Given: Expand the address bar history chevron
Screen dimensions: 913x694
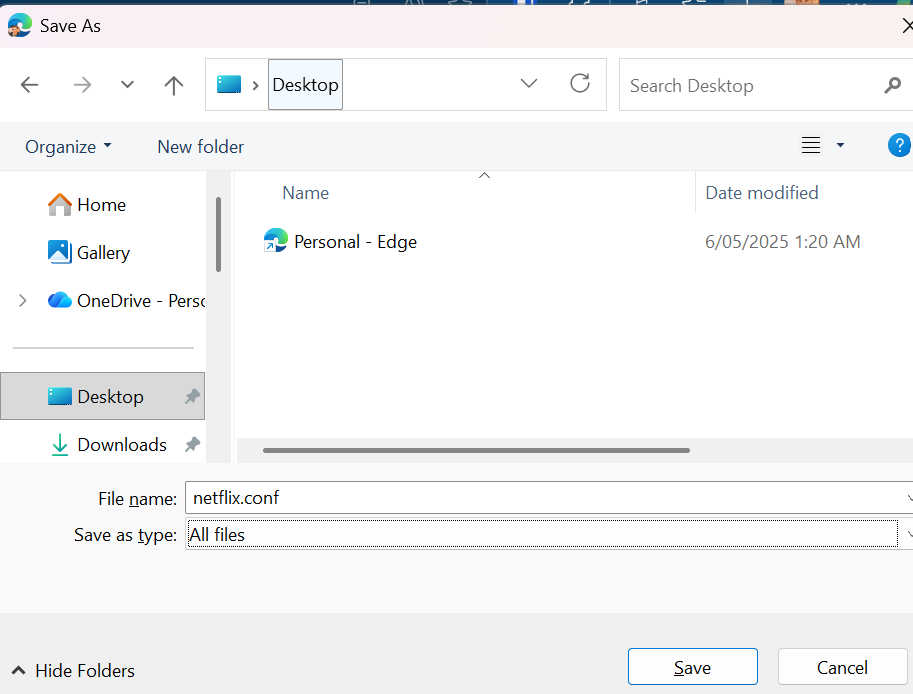Looking at the screenshot, I should pyautogui.click(x=529, y=84).
